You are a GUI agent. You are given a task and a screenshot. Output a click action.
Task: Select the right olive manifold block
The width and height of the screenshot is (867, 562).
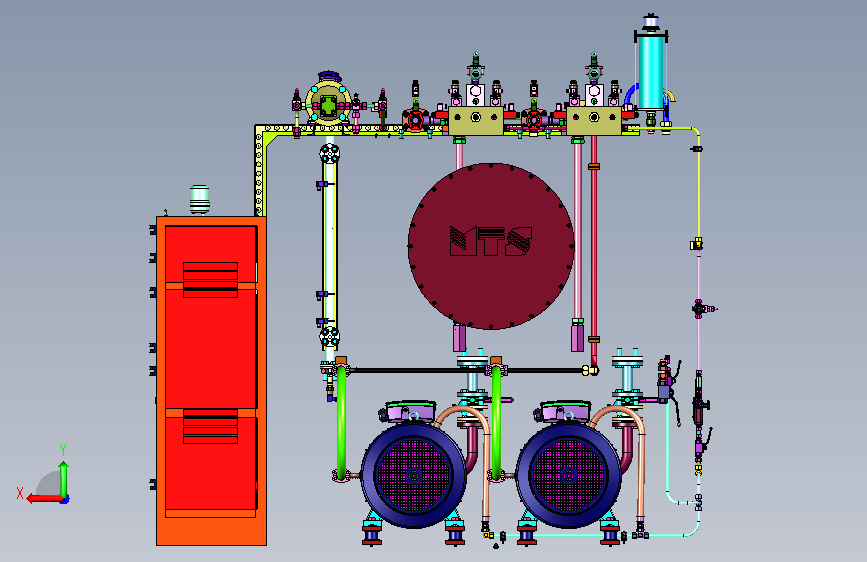[x=594, y=121]
